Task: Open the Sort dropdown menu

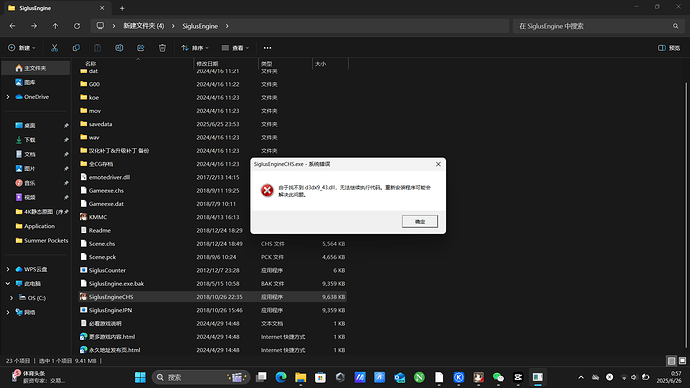Action: 195,48
